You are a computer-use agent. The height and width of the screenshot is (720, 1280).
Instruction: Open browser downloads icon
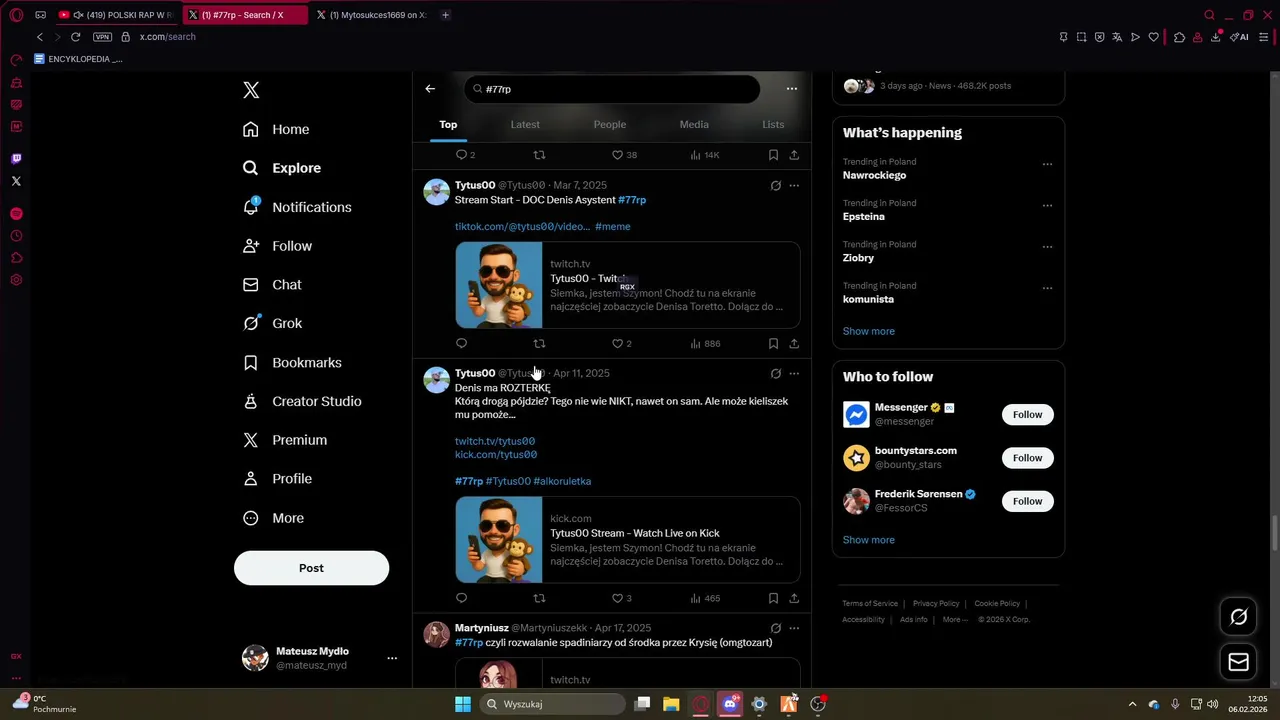click(1216, 37)
